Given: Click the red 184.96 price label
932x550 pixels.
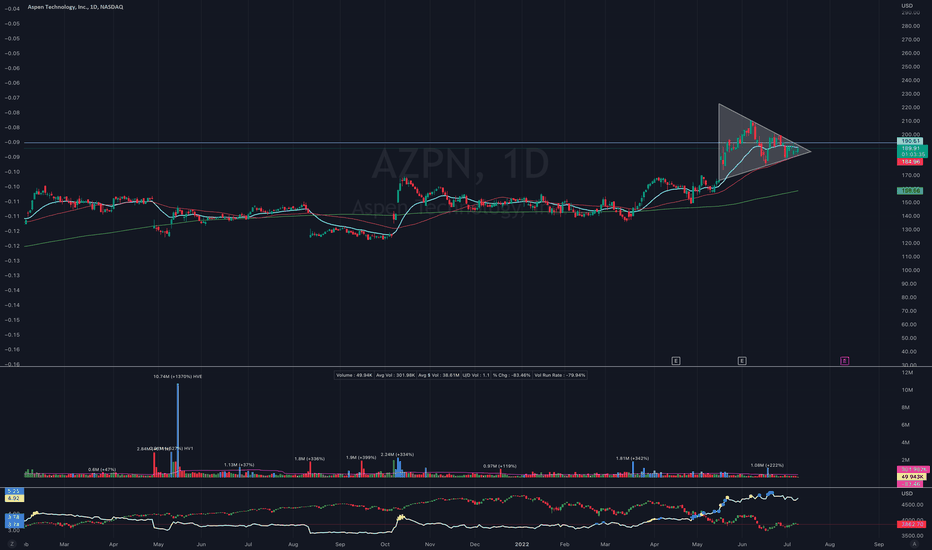Looking at the screenshot, I should [910, 162].
